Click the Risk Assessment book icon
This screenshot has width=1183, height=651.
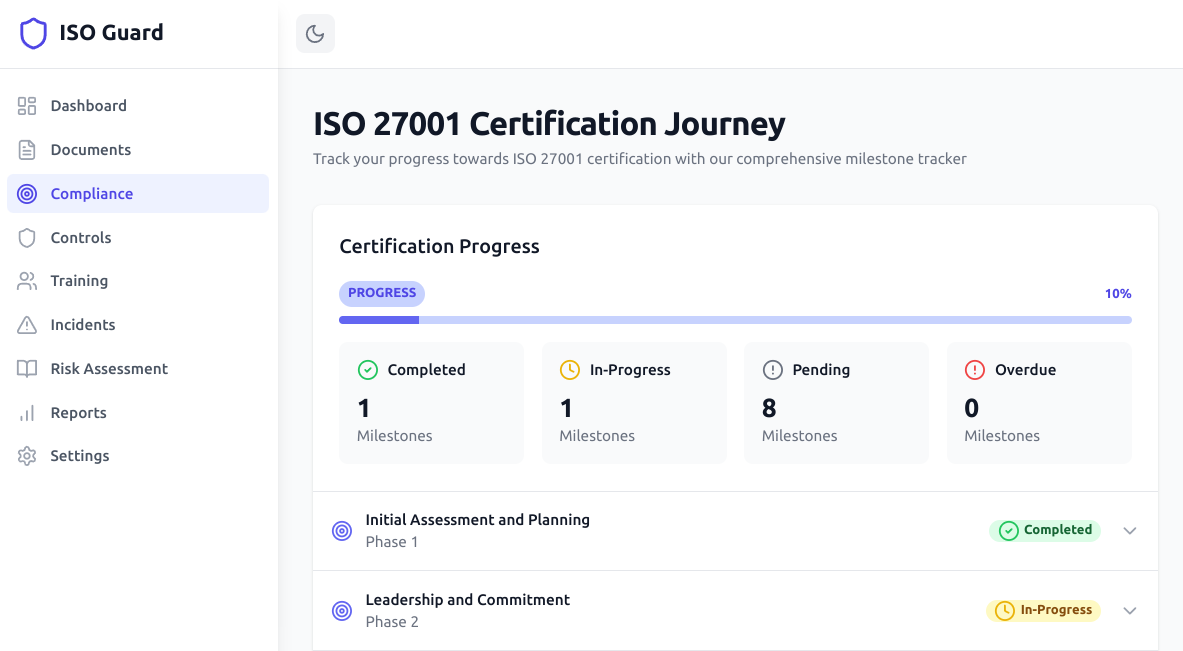(27, 369)
